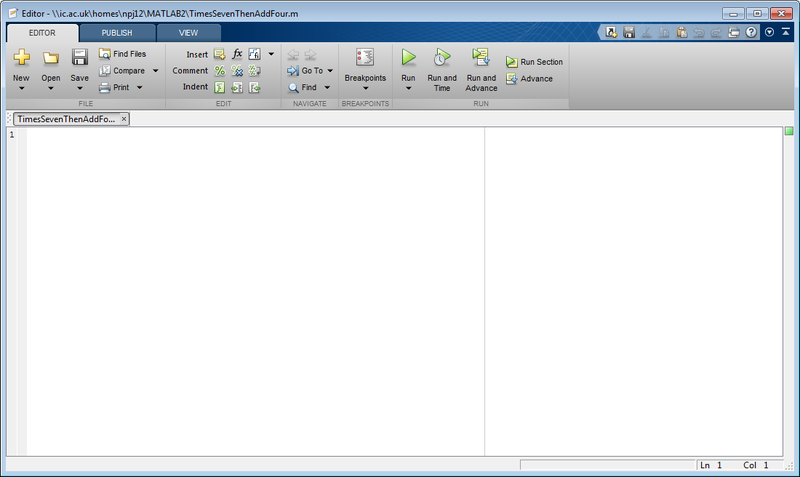Screen dimensions: 800x477
Task: Click the Run and Advance icon
Action: (x=481, y=57)
